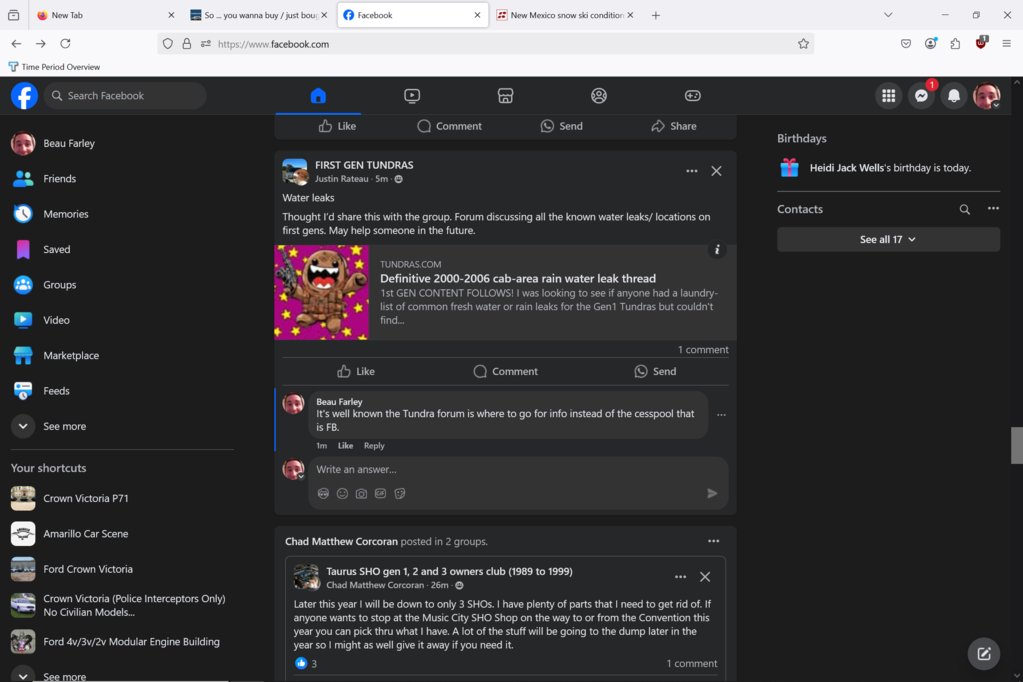Open Video from the left sidebar
Viewport: 1023px width, 682px height.
(x=122, y=320)
